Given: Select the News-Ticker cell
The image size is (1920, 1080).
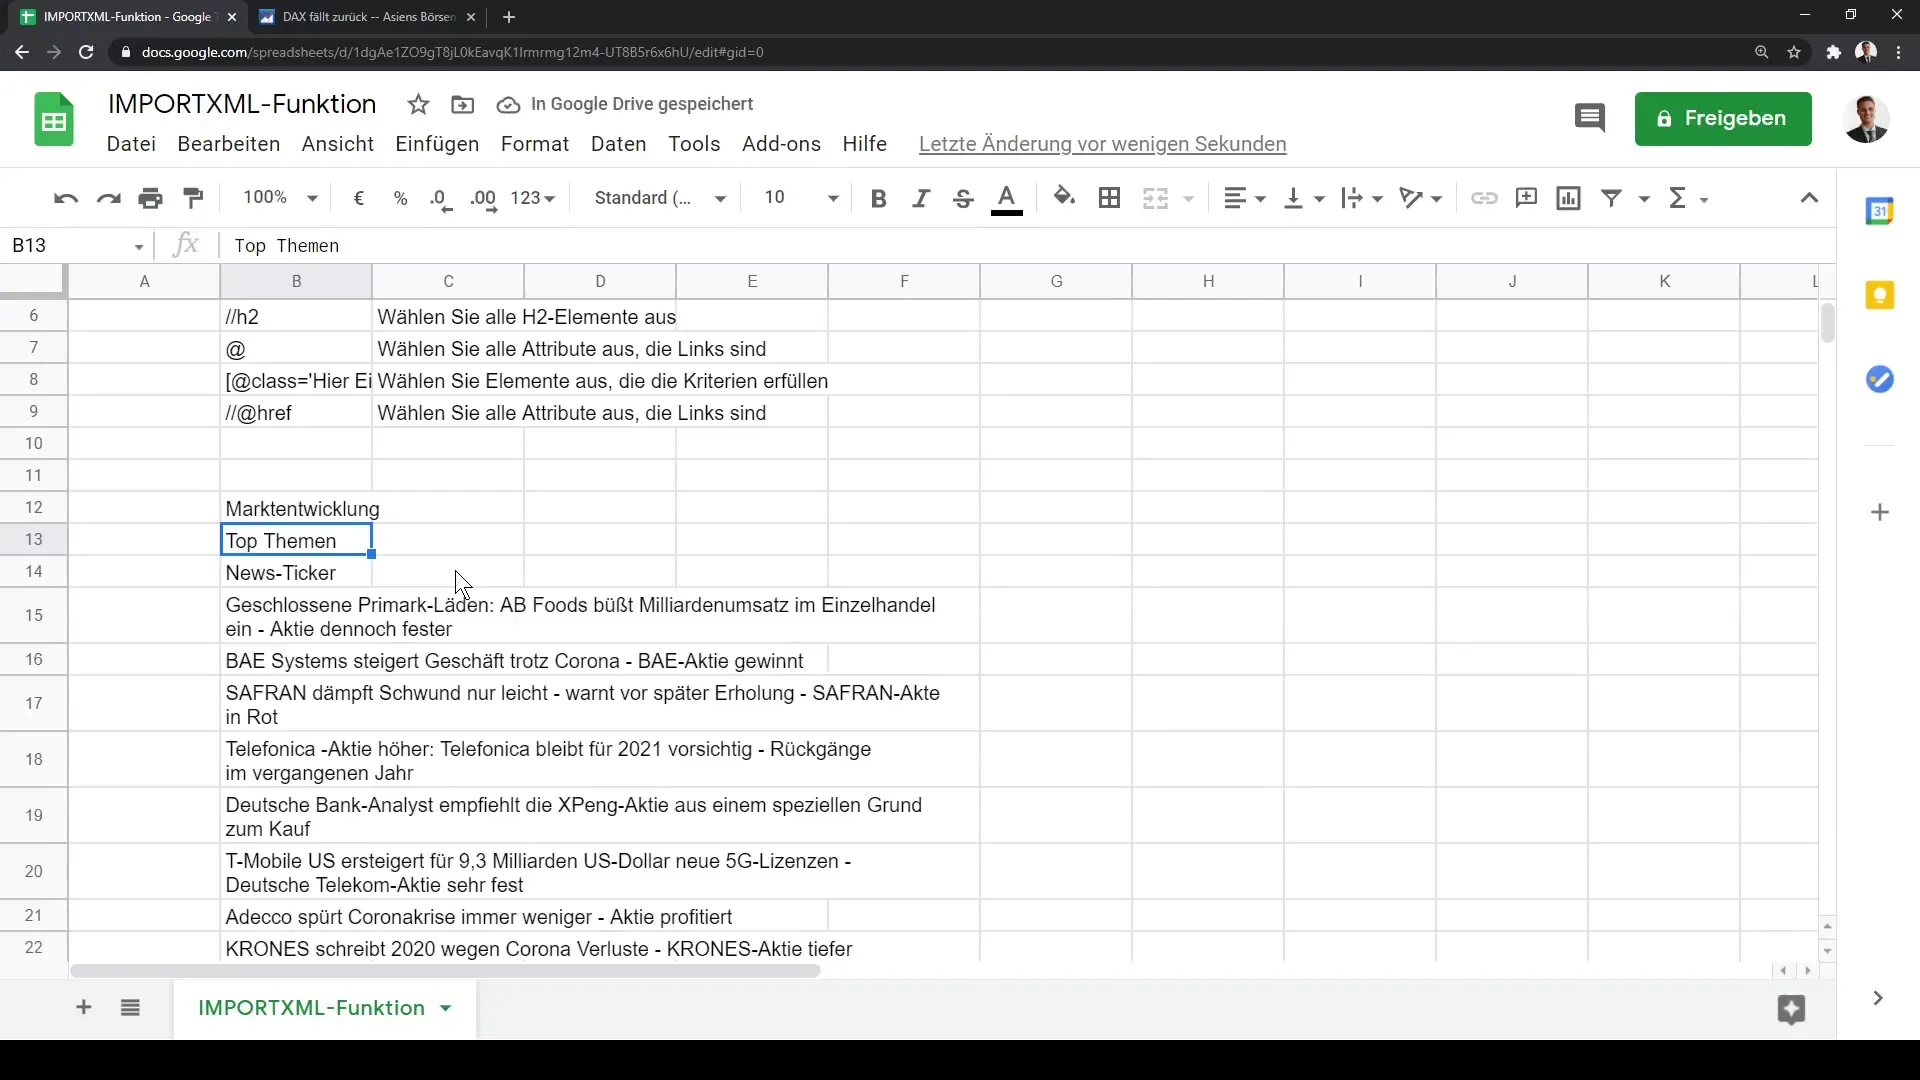Looking at the screenshot, I should (x=296, y=572).
